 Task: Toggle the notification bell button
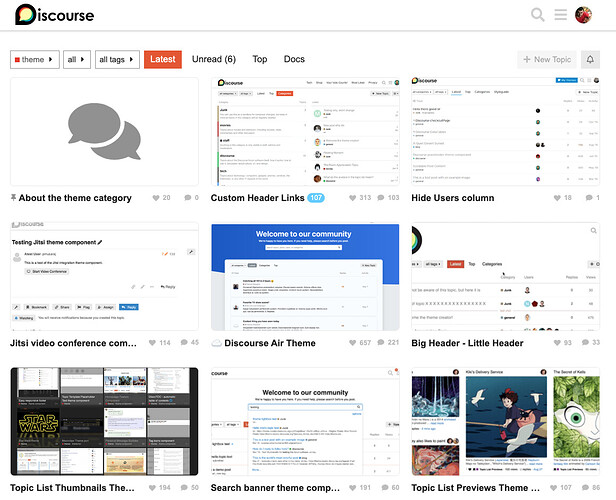(x=590, y=59)
